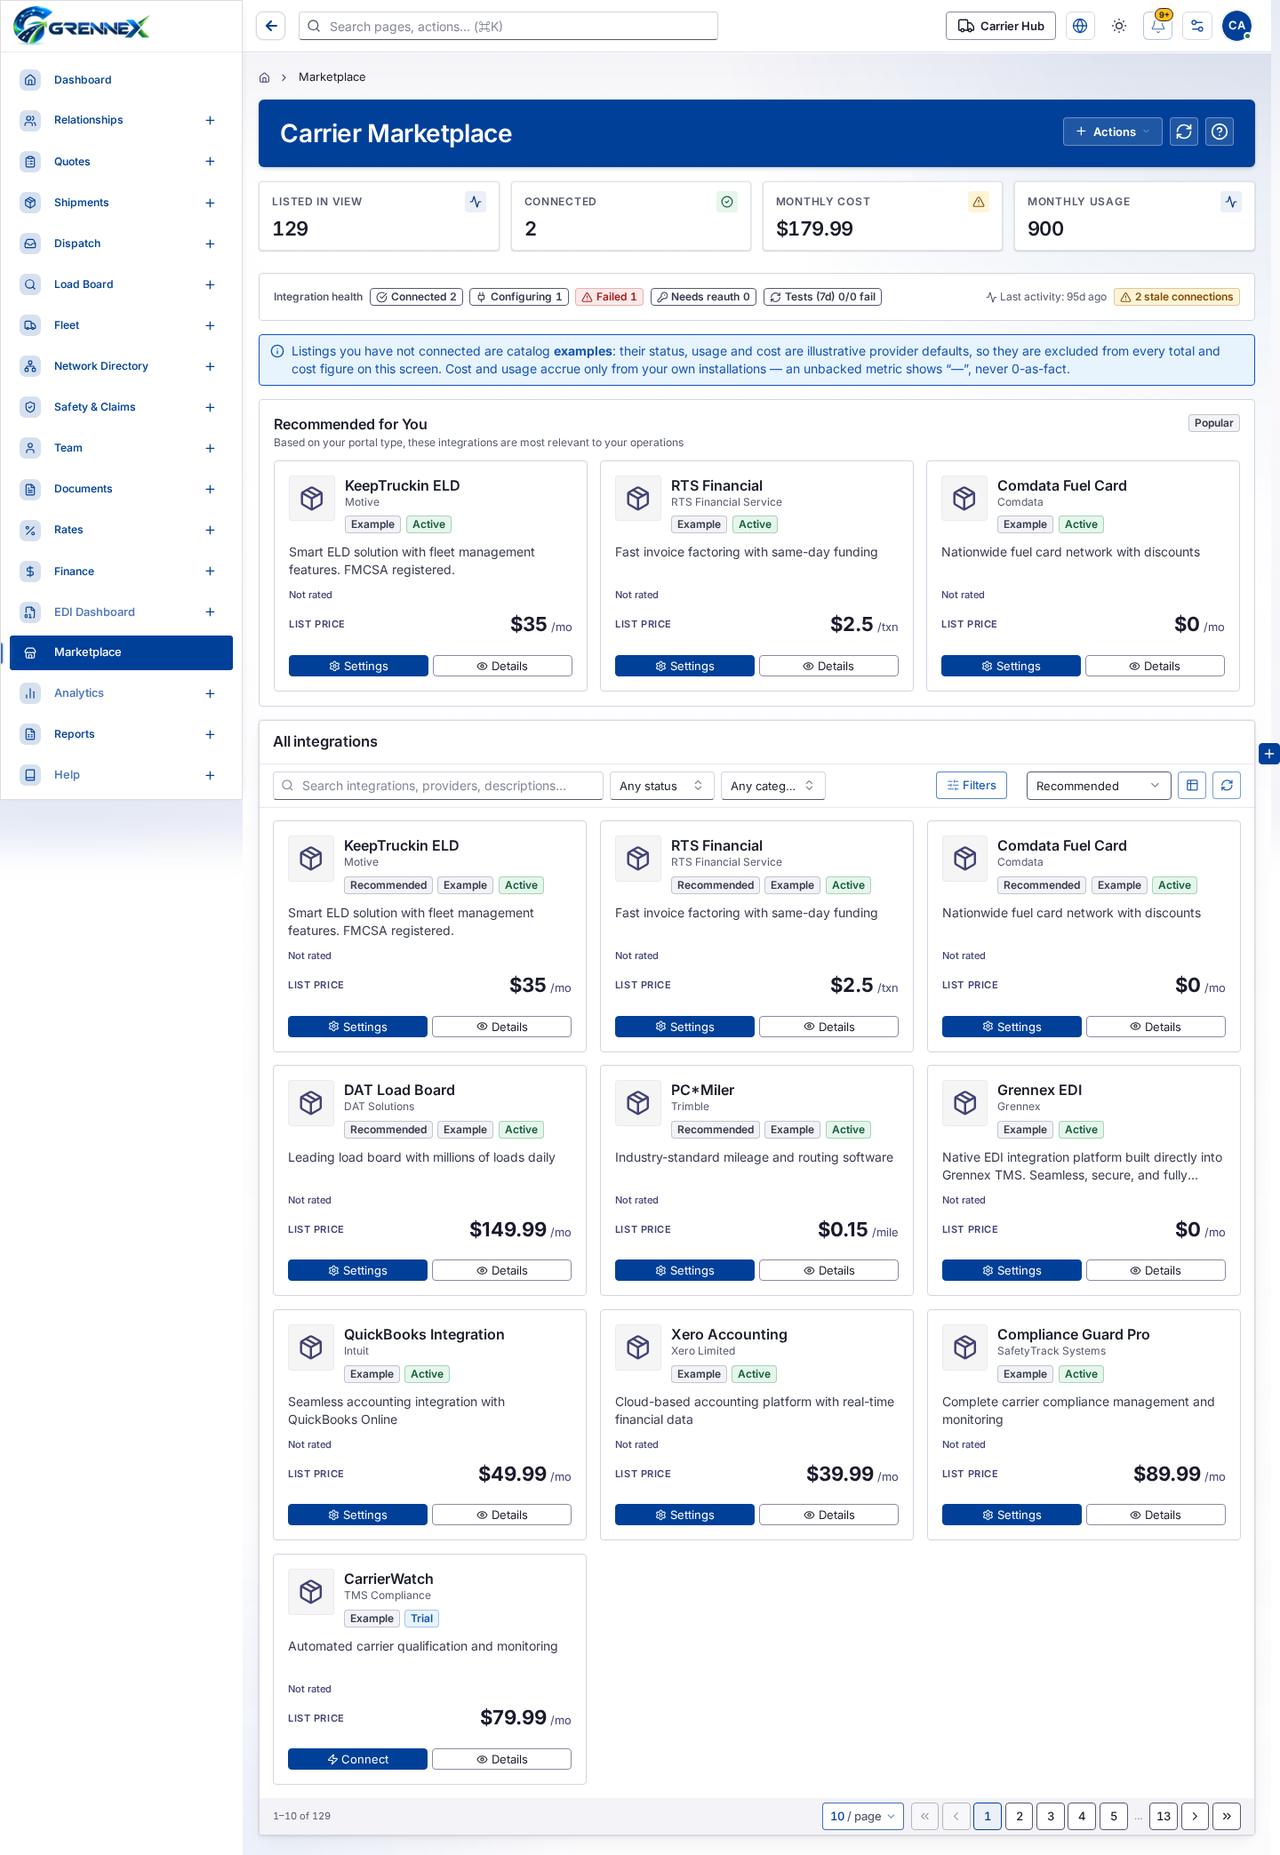Open the floating blue plus tab
1280x1855 pixels.
click(x=1269, y=754)
